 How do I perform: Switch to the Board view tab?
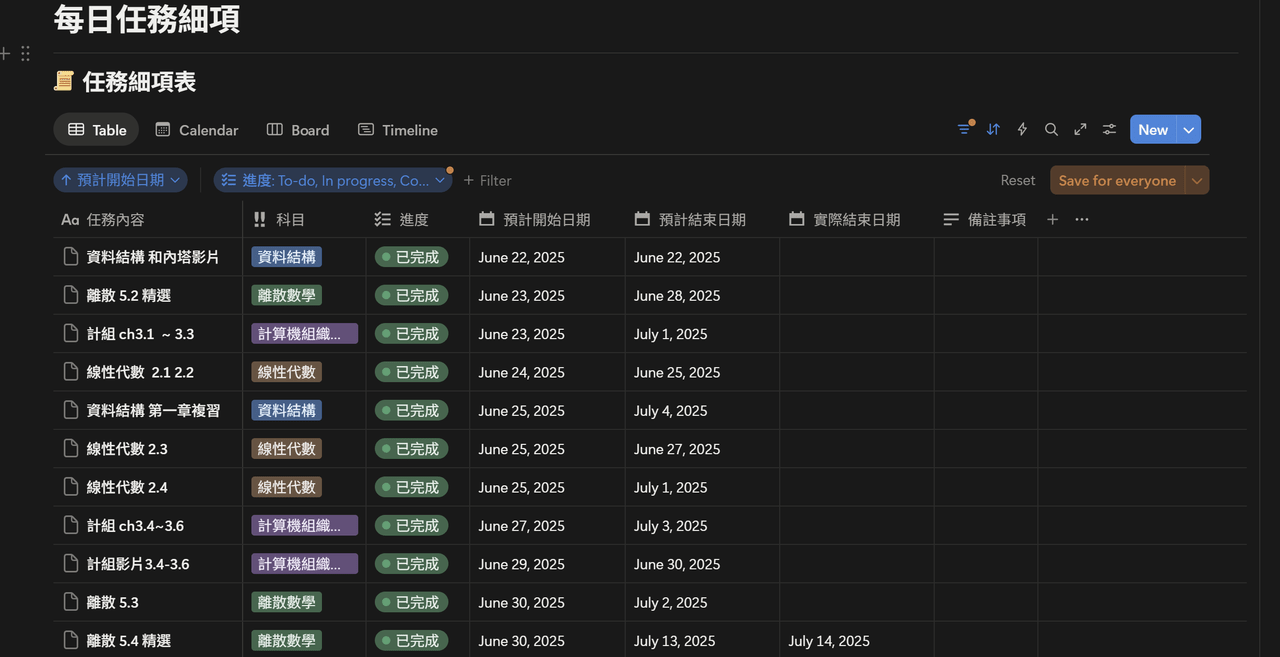point(298,130)
